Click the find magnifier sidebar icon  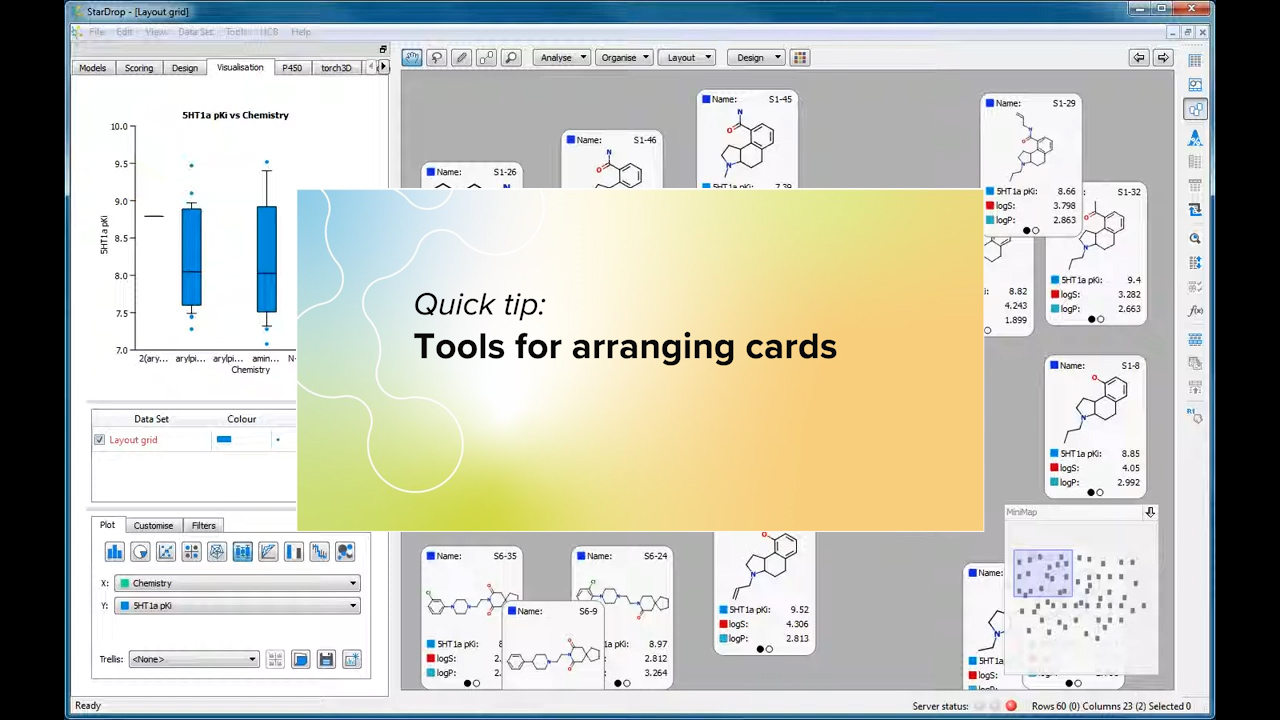(x=1195, y=238)
